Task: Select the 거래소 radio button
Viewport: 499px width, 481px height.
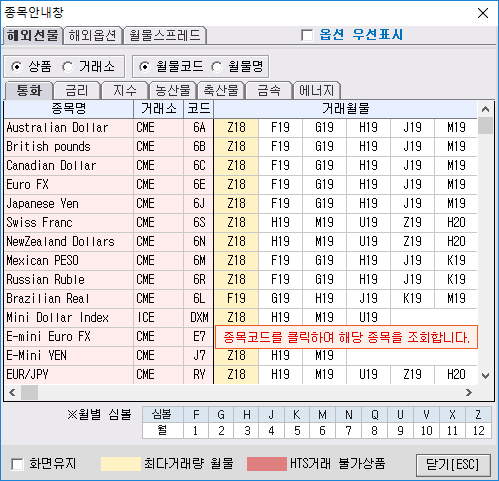Action: click(x=68, y=67)
